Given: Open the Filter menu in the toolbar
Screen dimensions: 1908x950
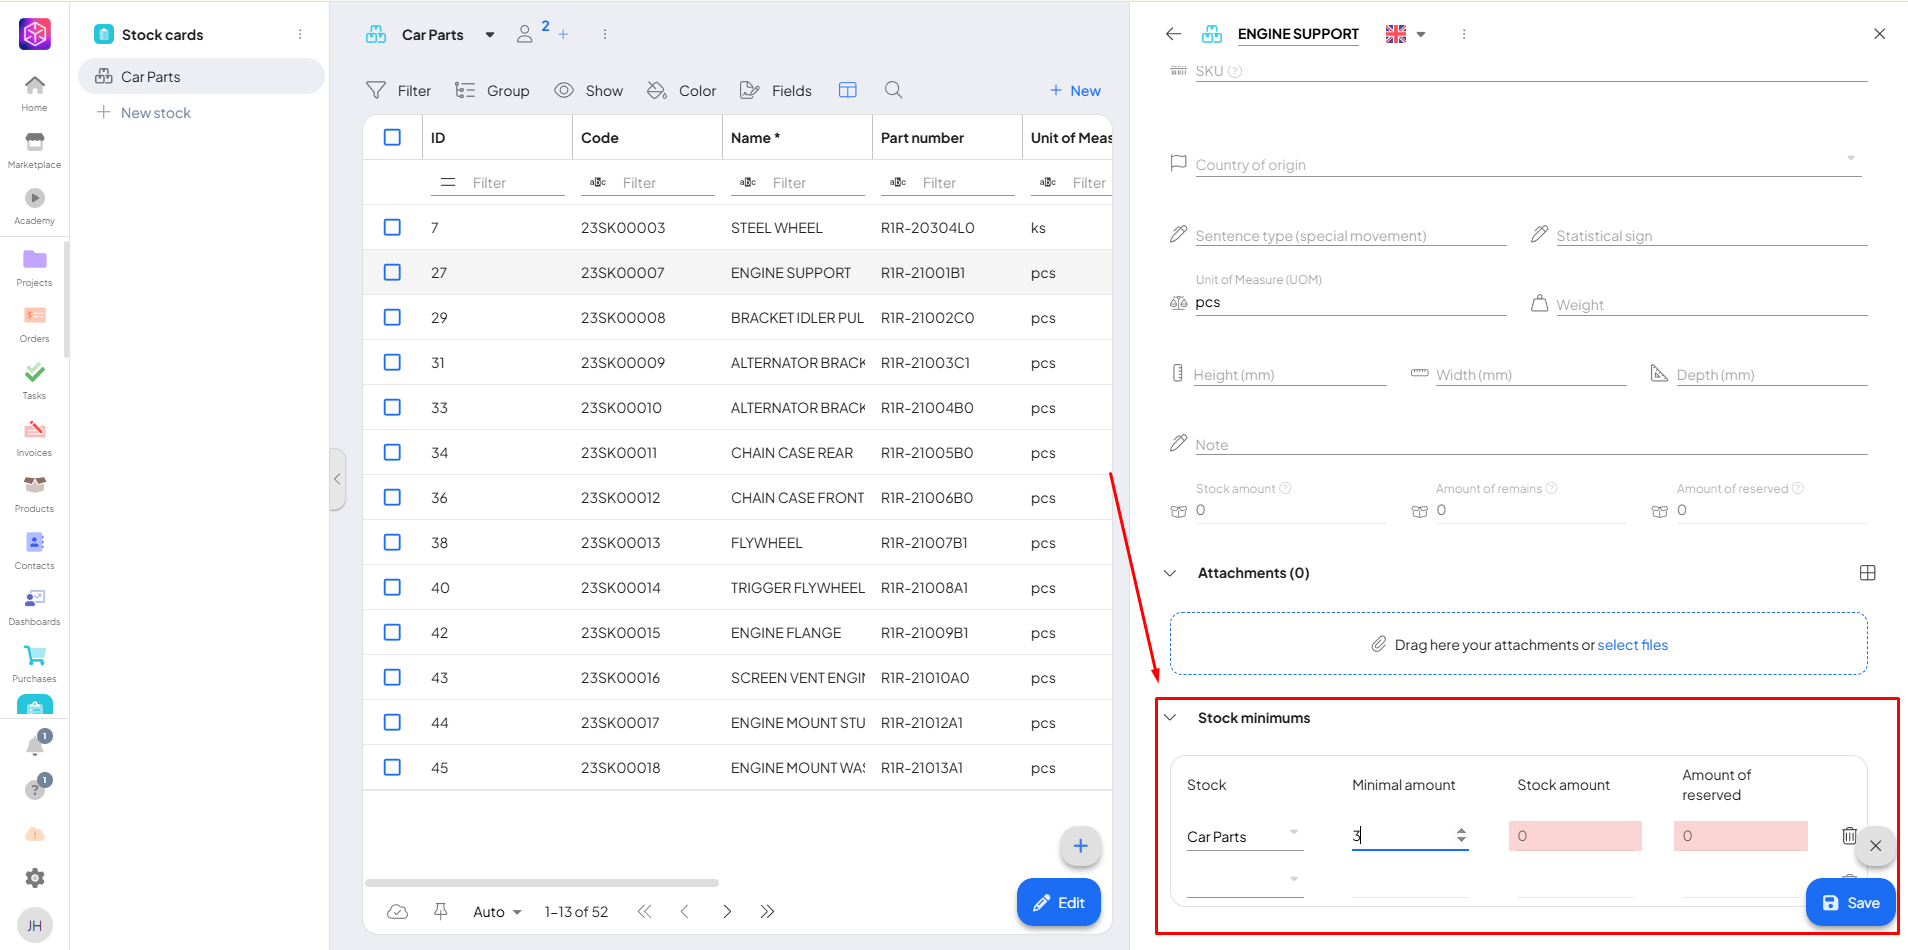Looking at the screenshot, I should (x=399, y=90).
